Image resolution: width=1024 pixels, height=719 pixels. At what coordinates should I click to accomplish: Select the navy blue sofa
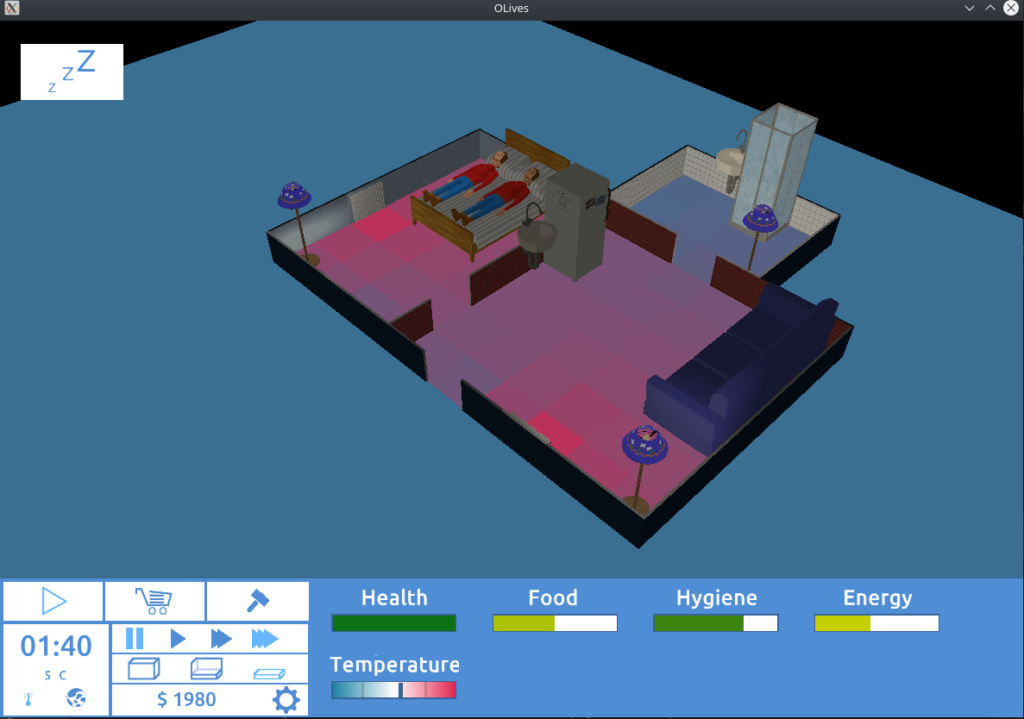click(738, 371)
